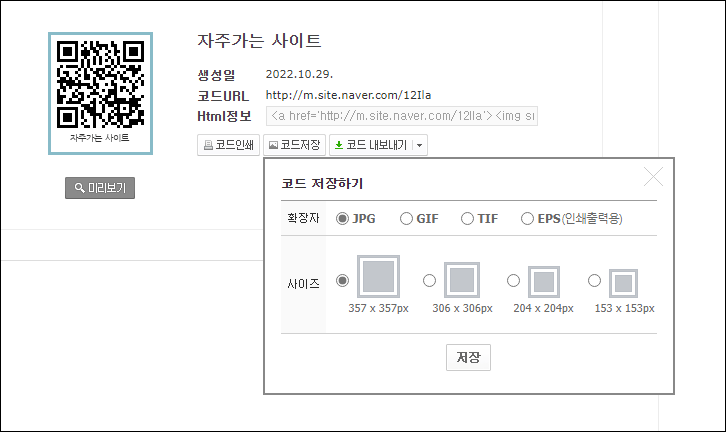Image resolution: width=726 pixels, height=432 pixels.
Task: Click the creation date 2022.10.29.
Action: (x=299, y=74)
